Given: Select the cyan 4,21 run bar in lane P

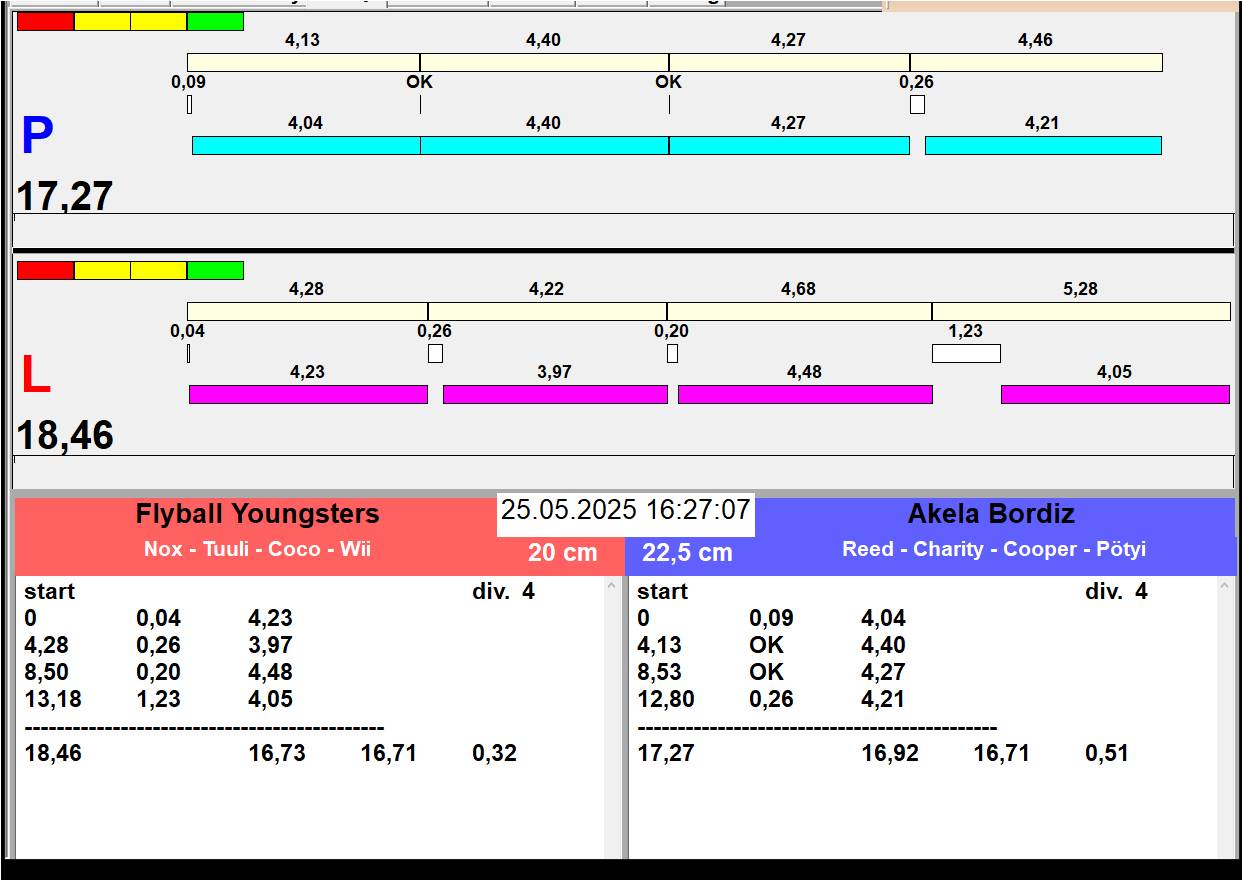Looking at the screenshot, I should click(x=1043, y=145).
